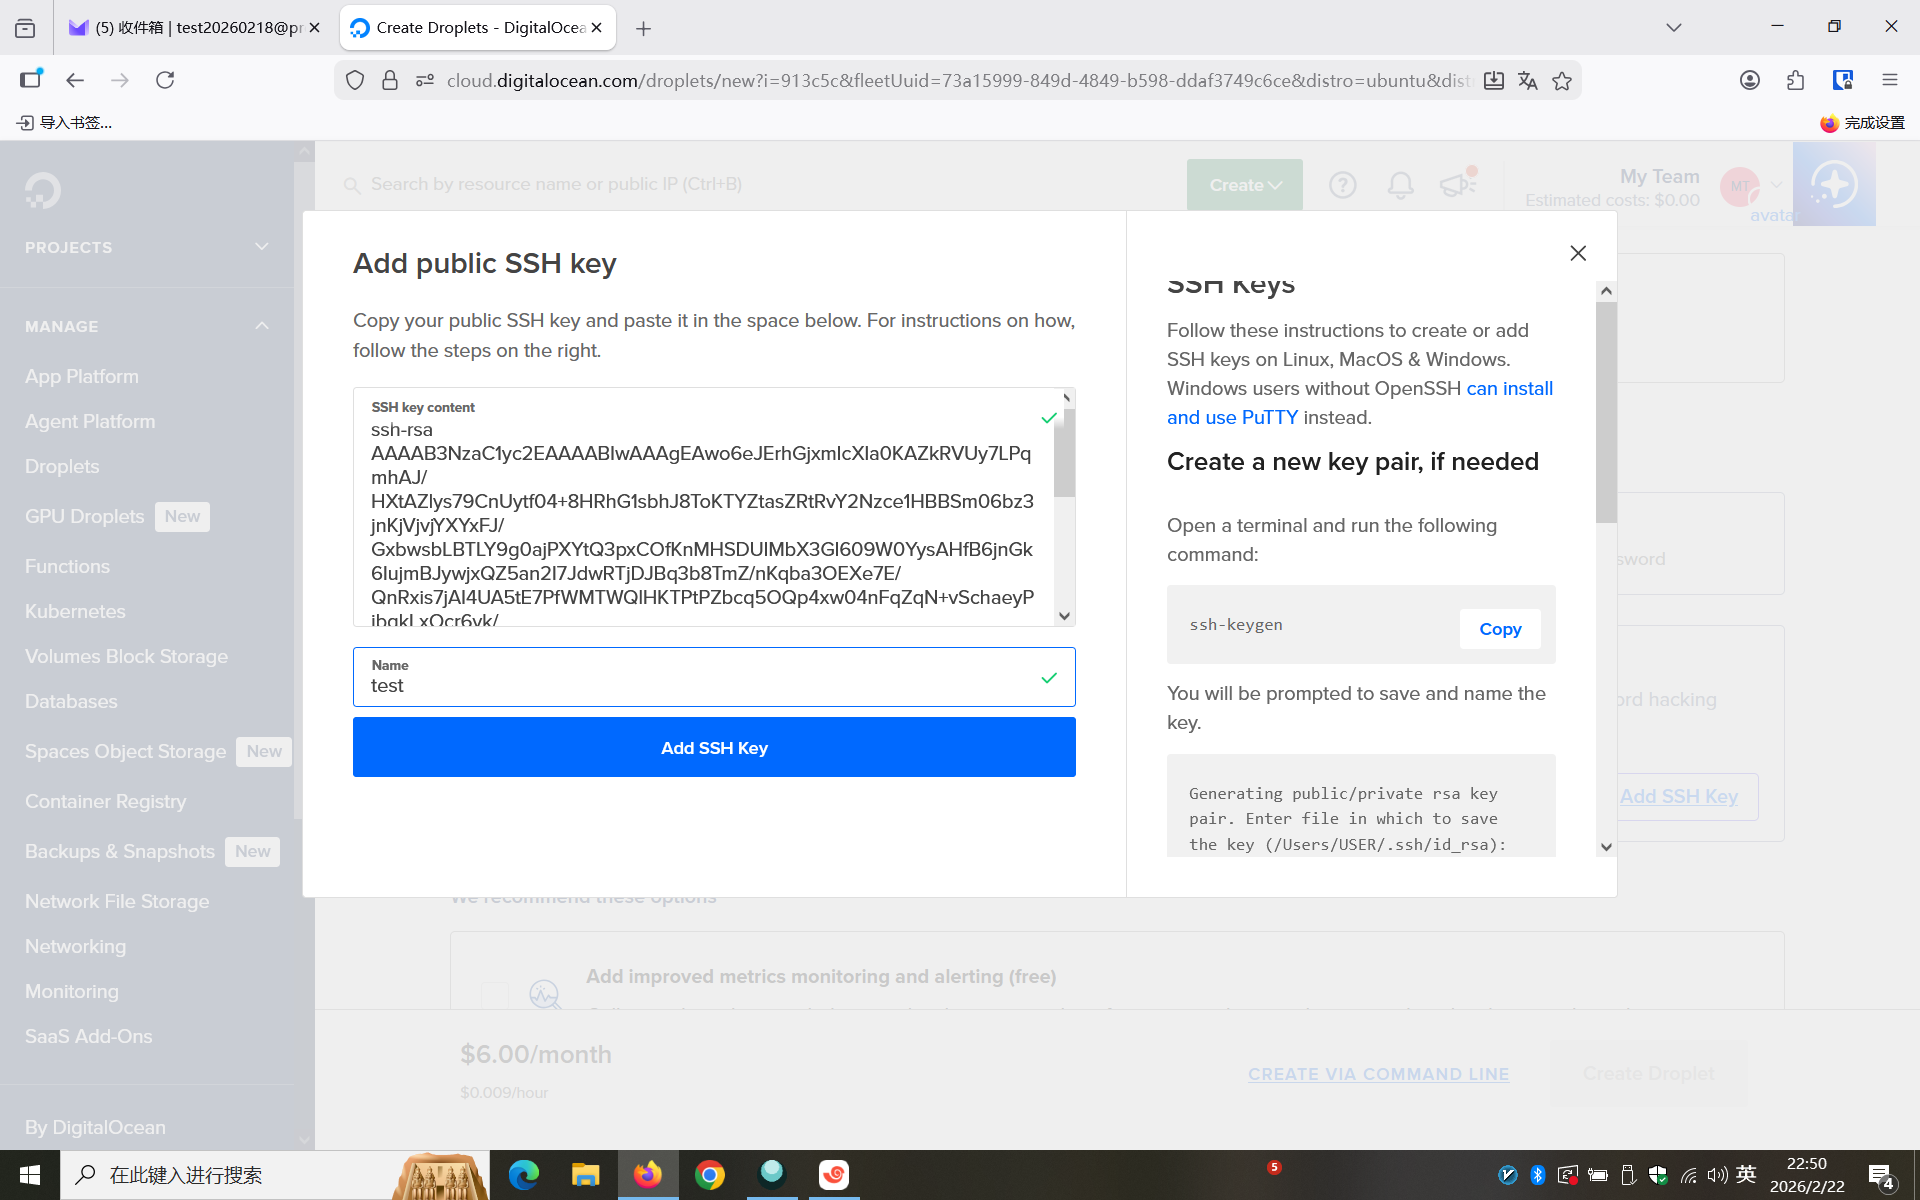Click the blue Add SSH Key button
This screenshot has width=1920, height=1200.
(x=714, y=748)
